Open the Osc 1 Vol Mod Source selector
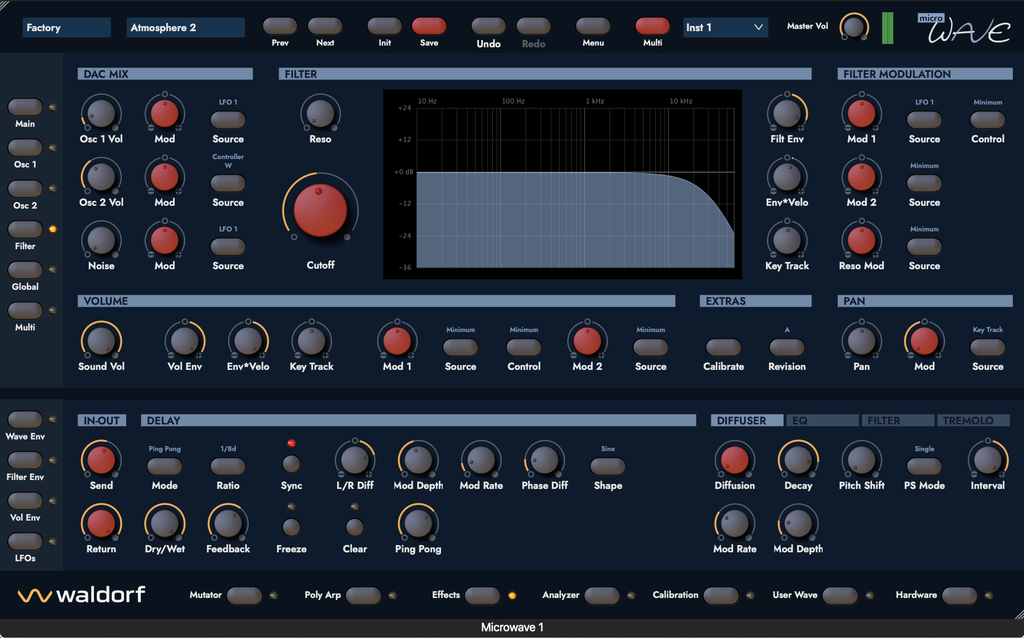The height and width of the screenshot is (638, 1024). pos(228,120)
